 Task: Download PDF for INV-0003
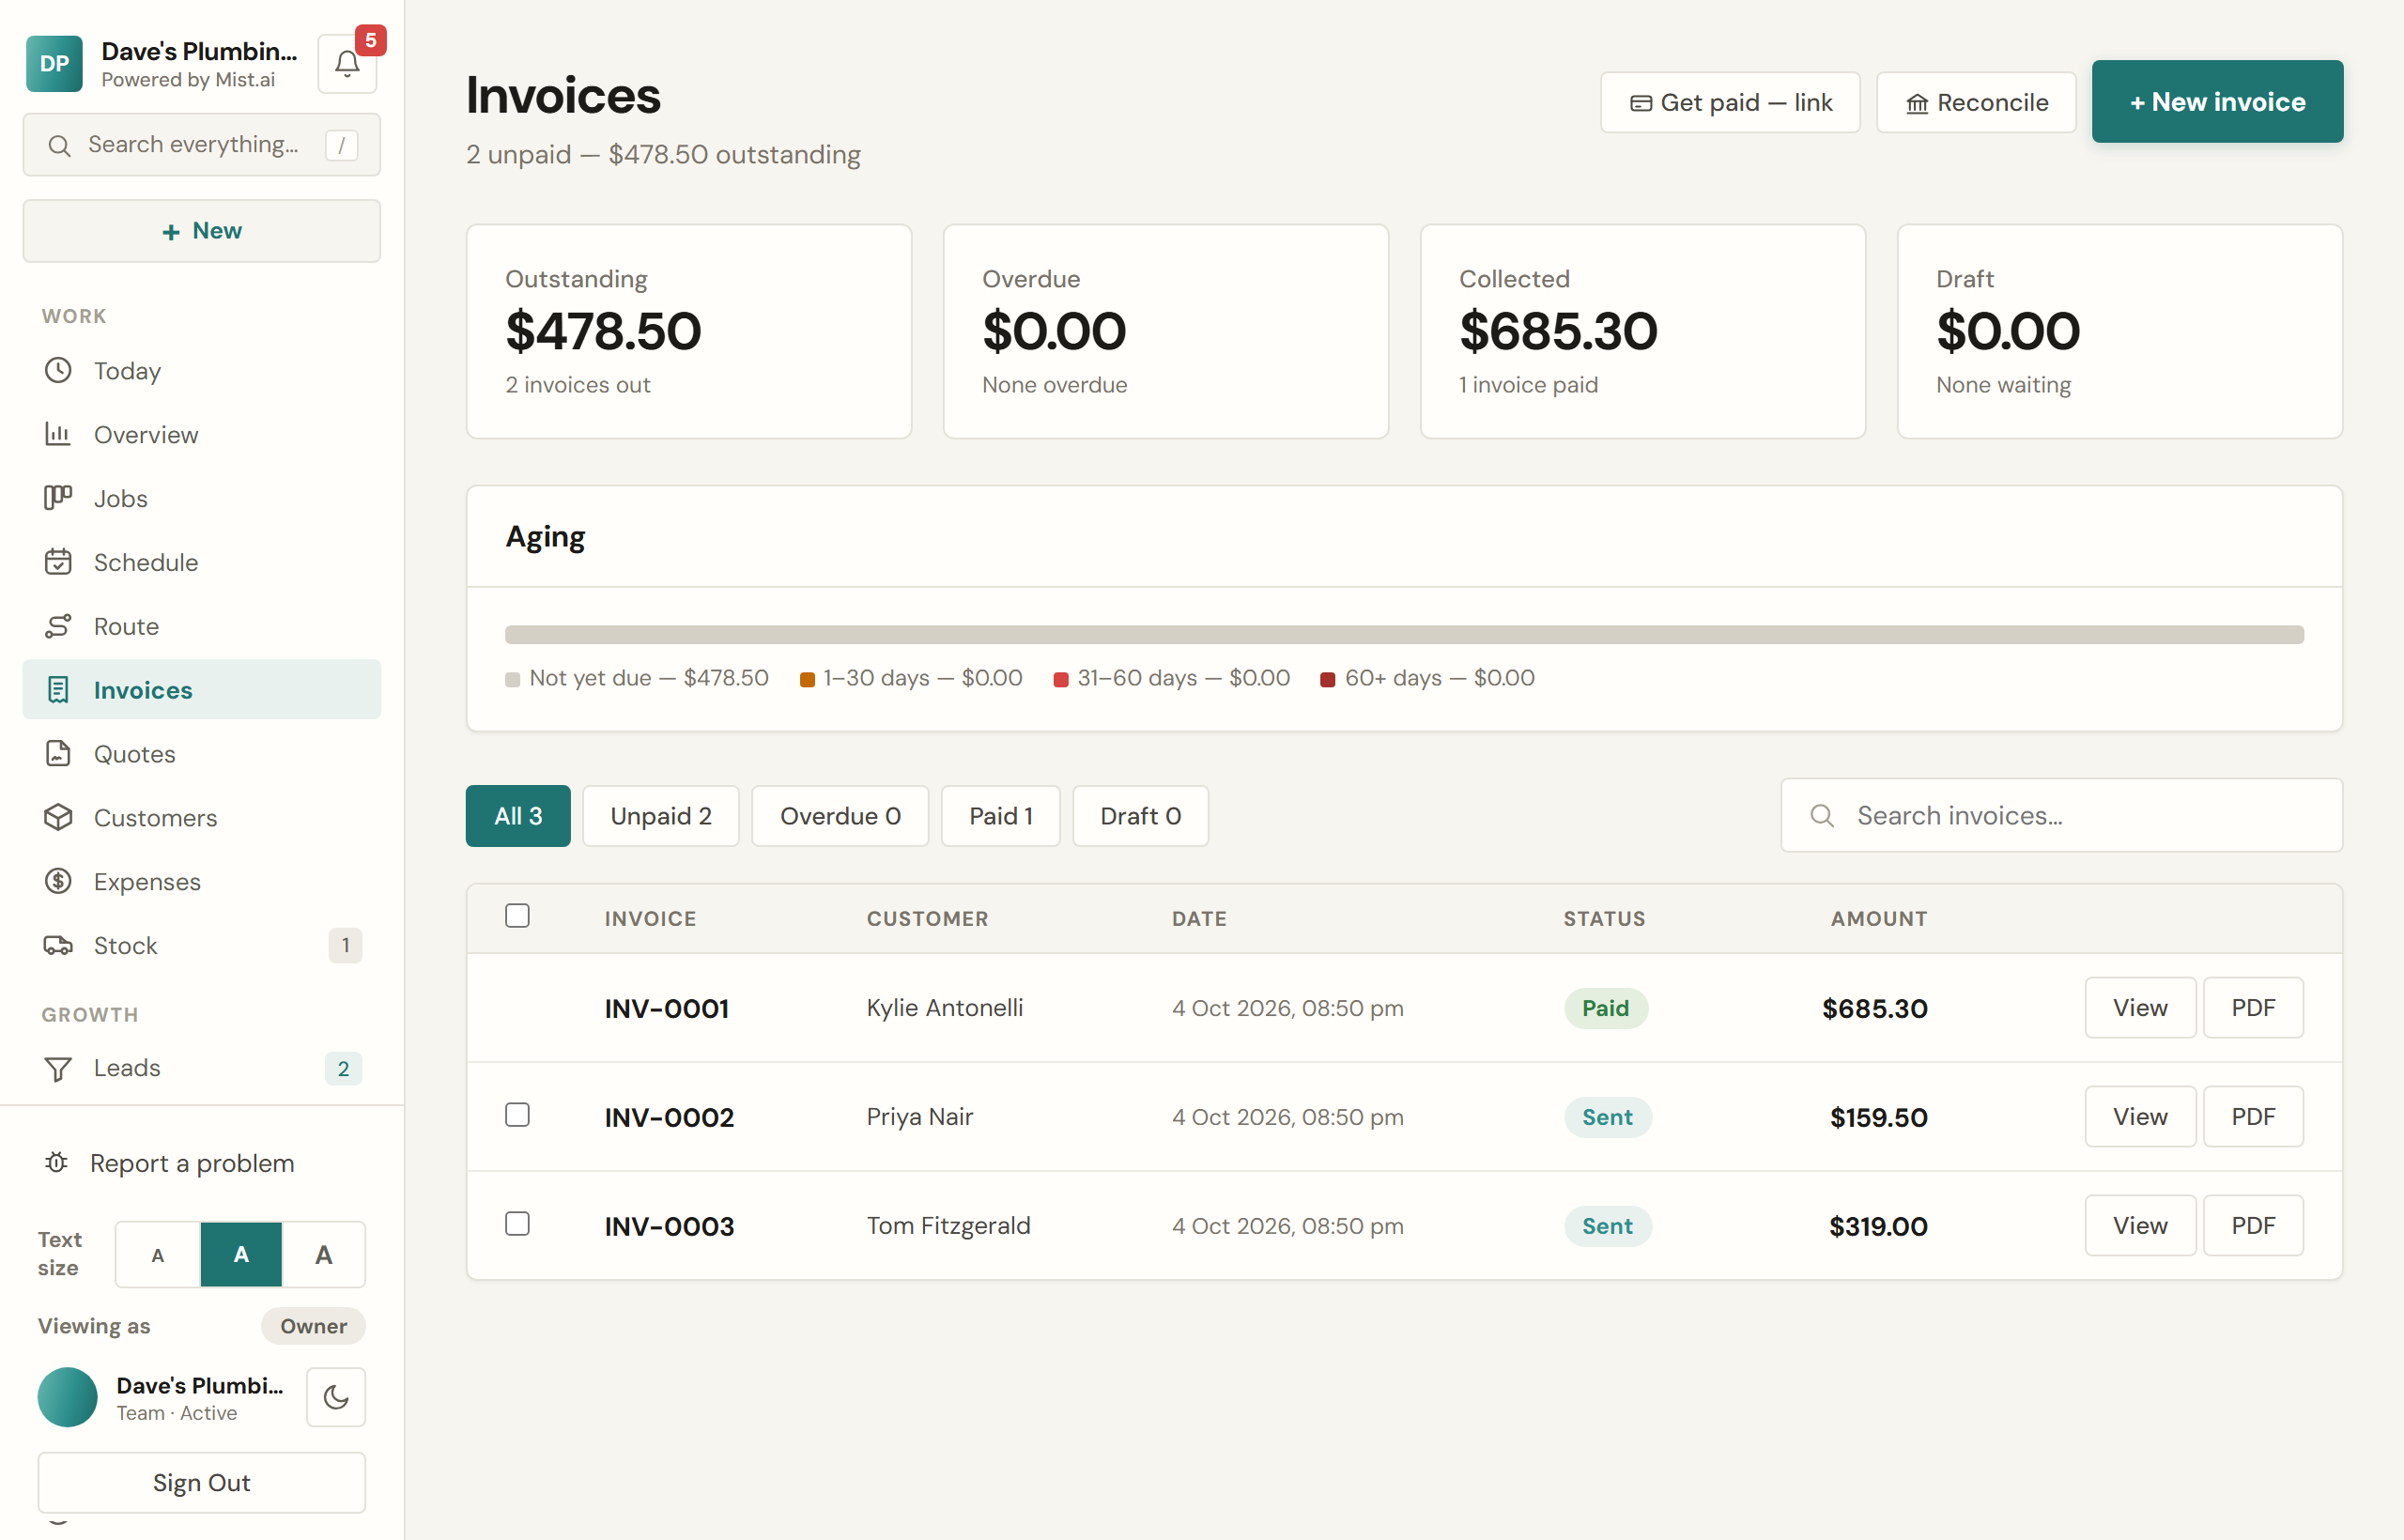click(x=2253, y=1226)
